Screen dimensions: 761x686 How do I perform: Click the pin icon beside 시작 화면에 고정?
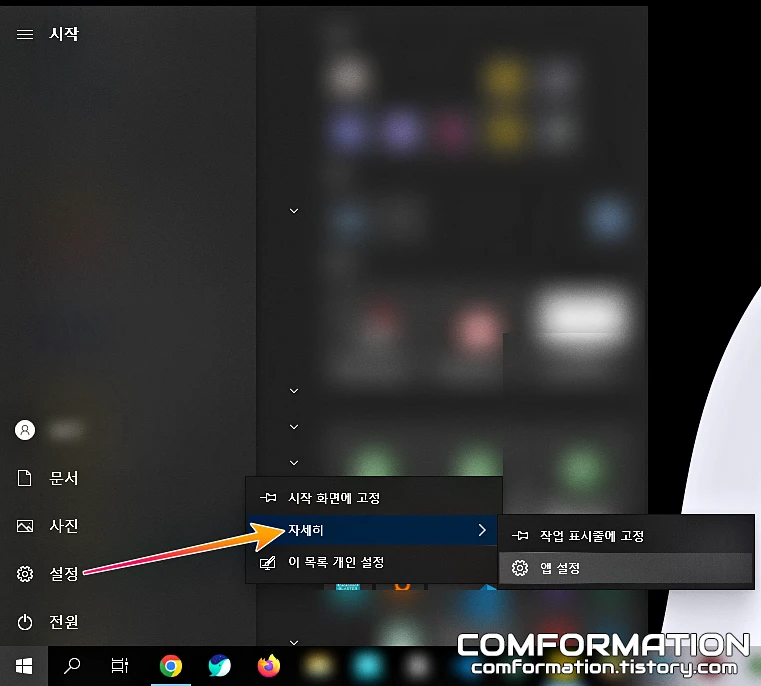(x=268, y=498)
